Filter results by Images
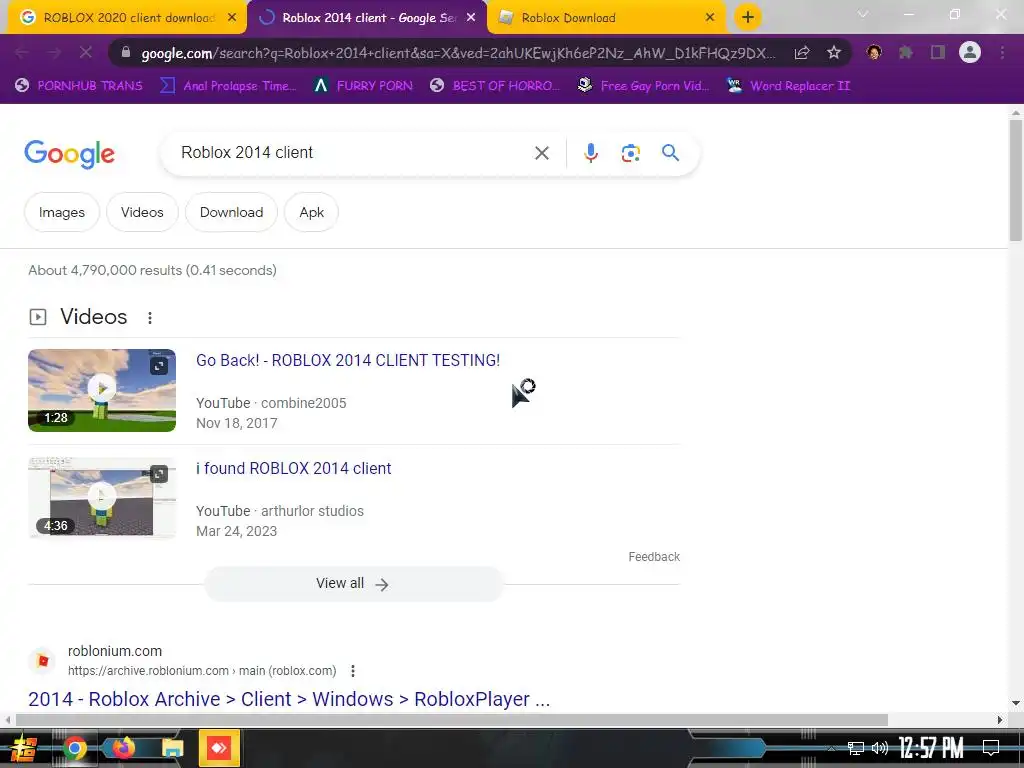The image size is (1024, 768). point(62,212)
